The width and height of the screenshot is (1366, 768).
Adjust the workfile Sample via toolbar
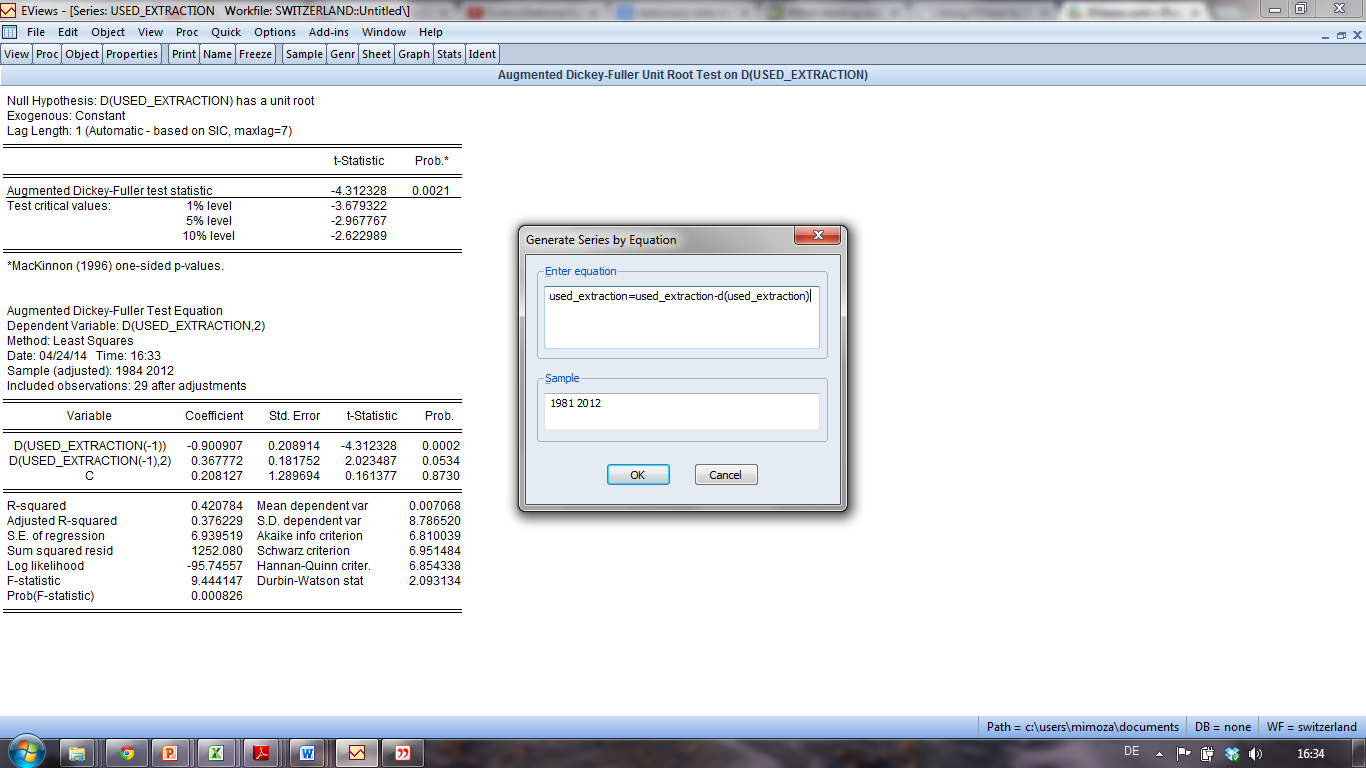tap(303, 54)
